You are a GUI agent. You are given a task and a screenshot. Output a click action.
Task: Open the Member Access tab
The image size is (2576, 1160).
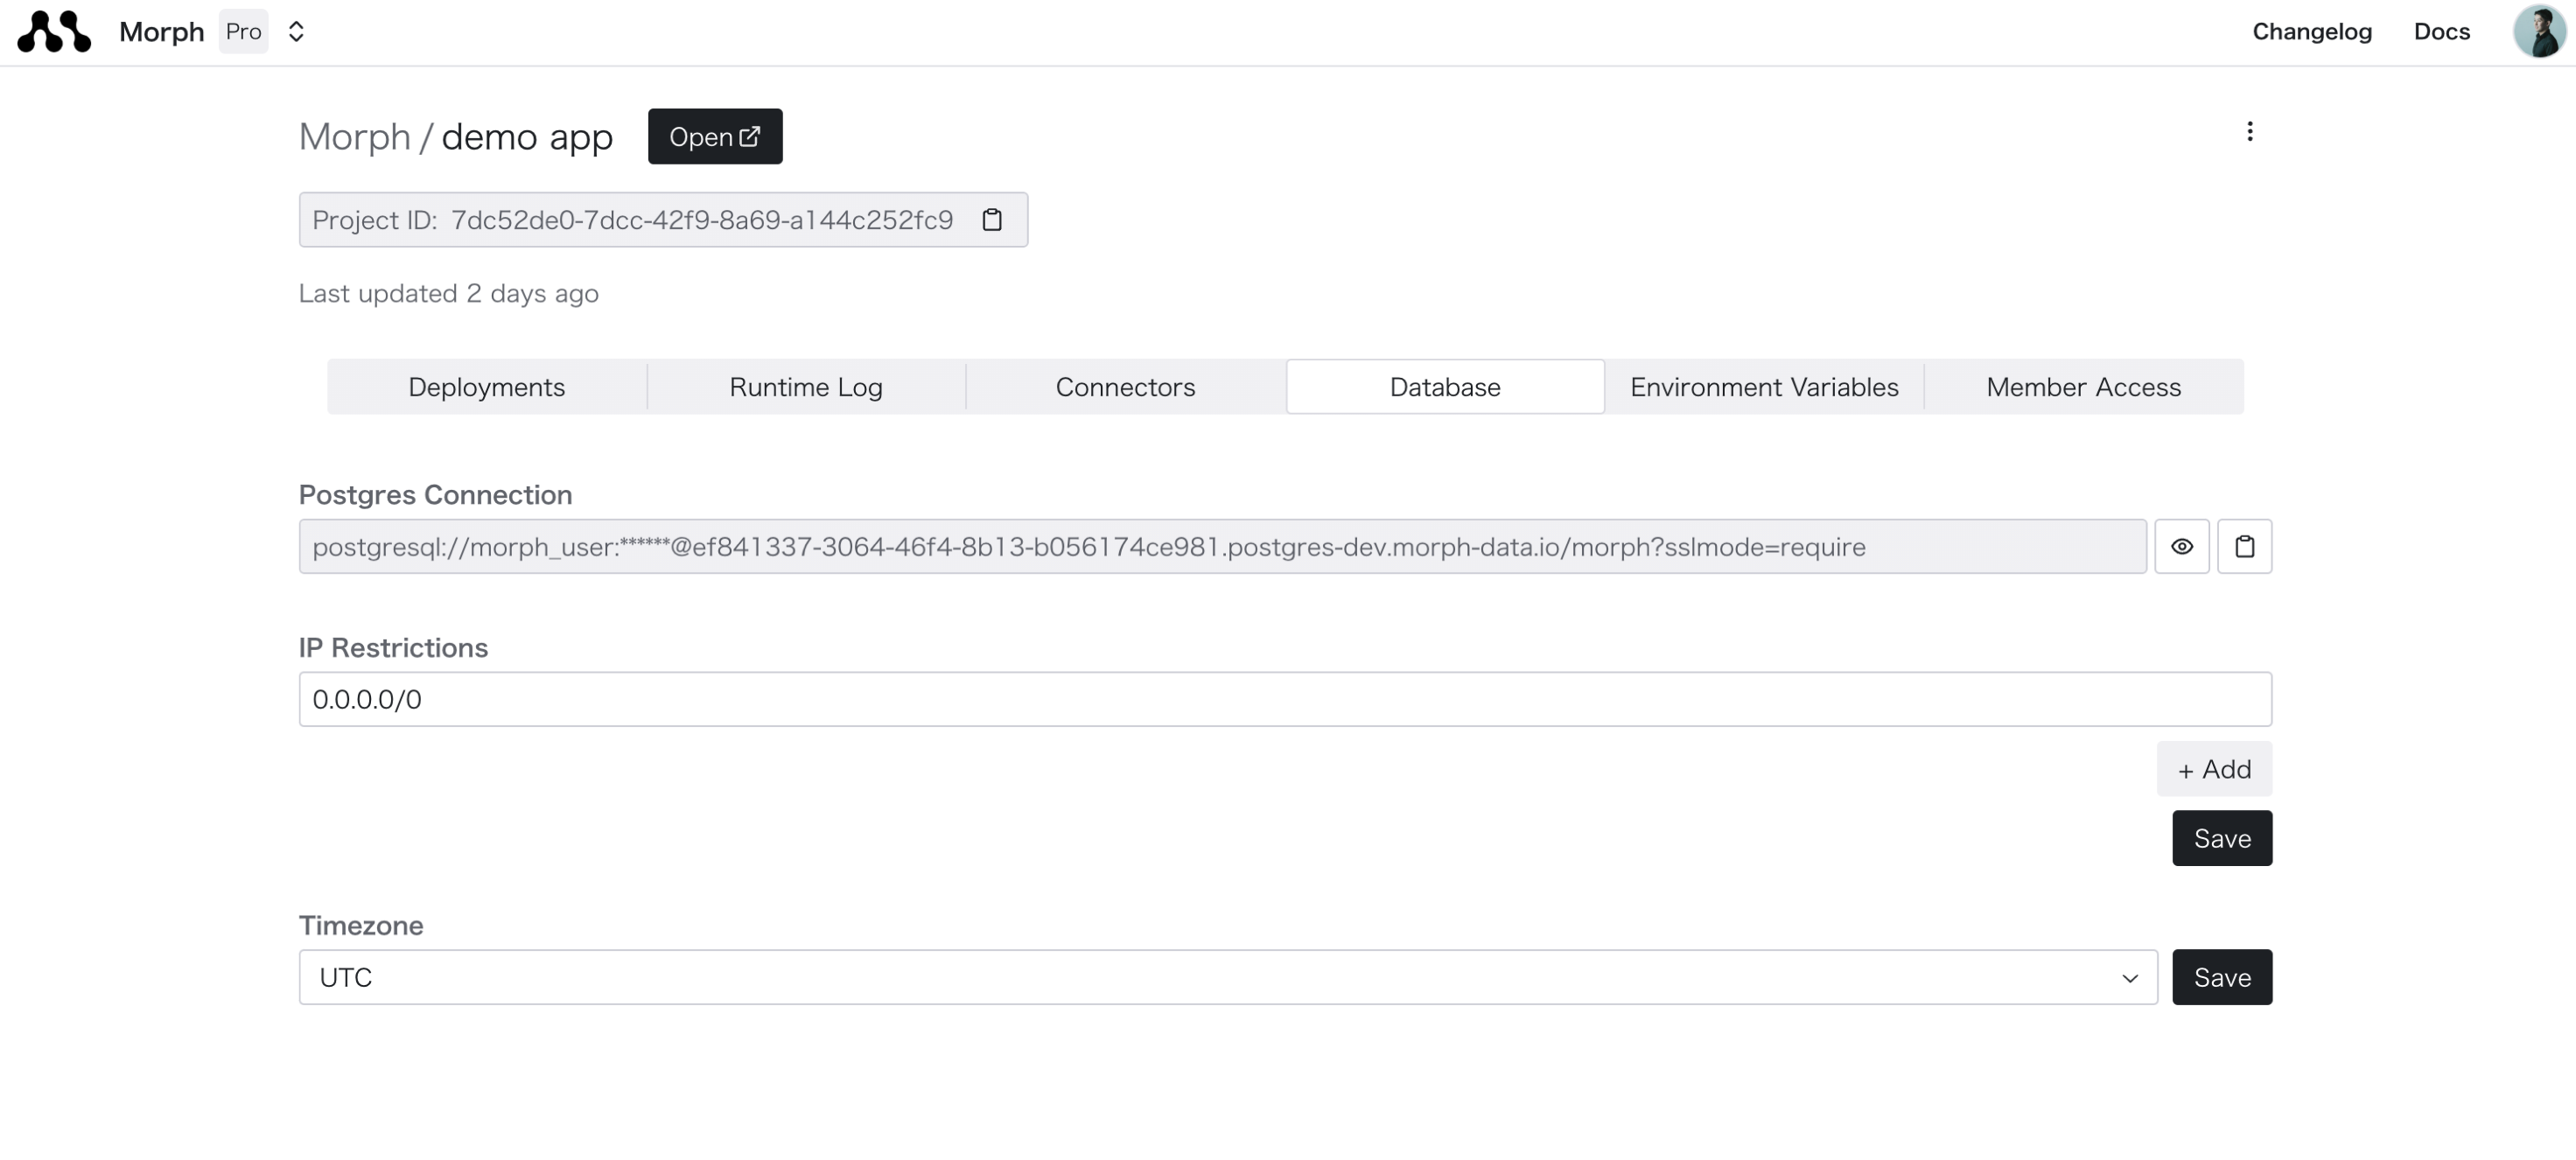click(2083, 387)
